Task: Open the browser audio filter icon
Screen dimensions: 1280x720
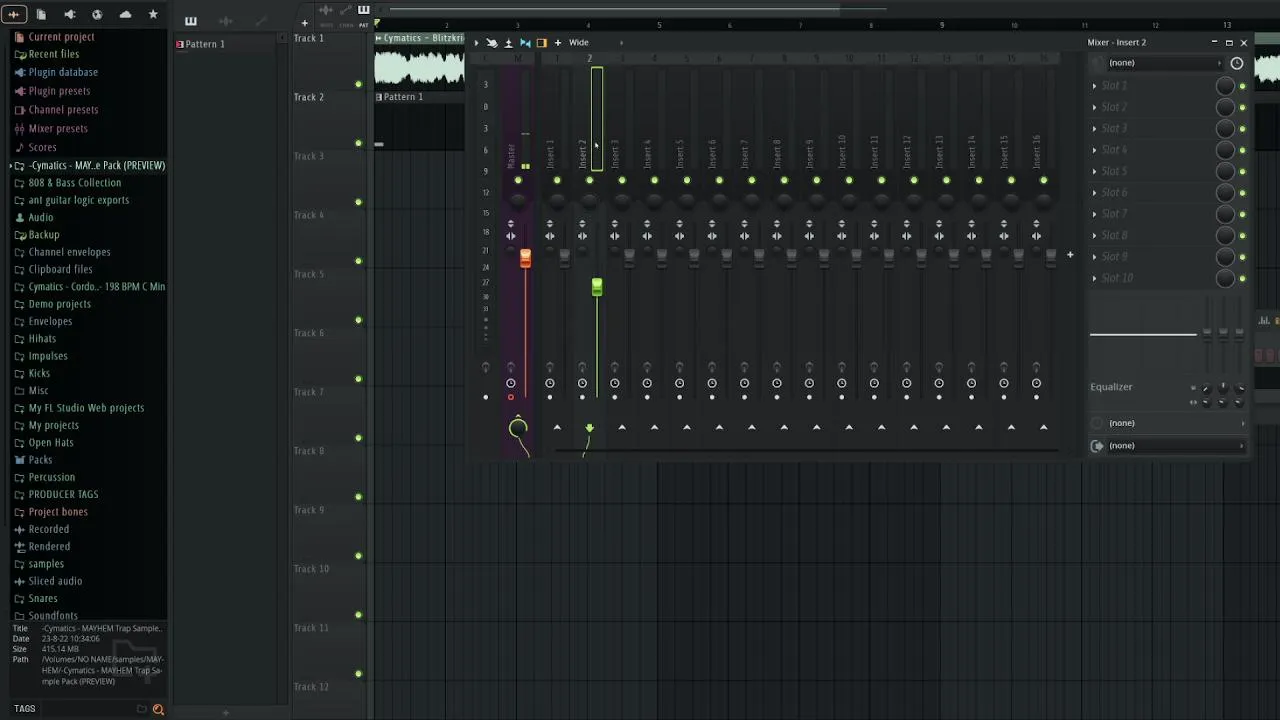Action: (x=14, y=14)
